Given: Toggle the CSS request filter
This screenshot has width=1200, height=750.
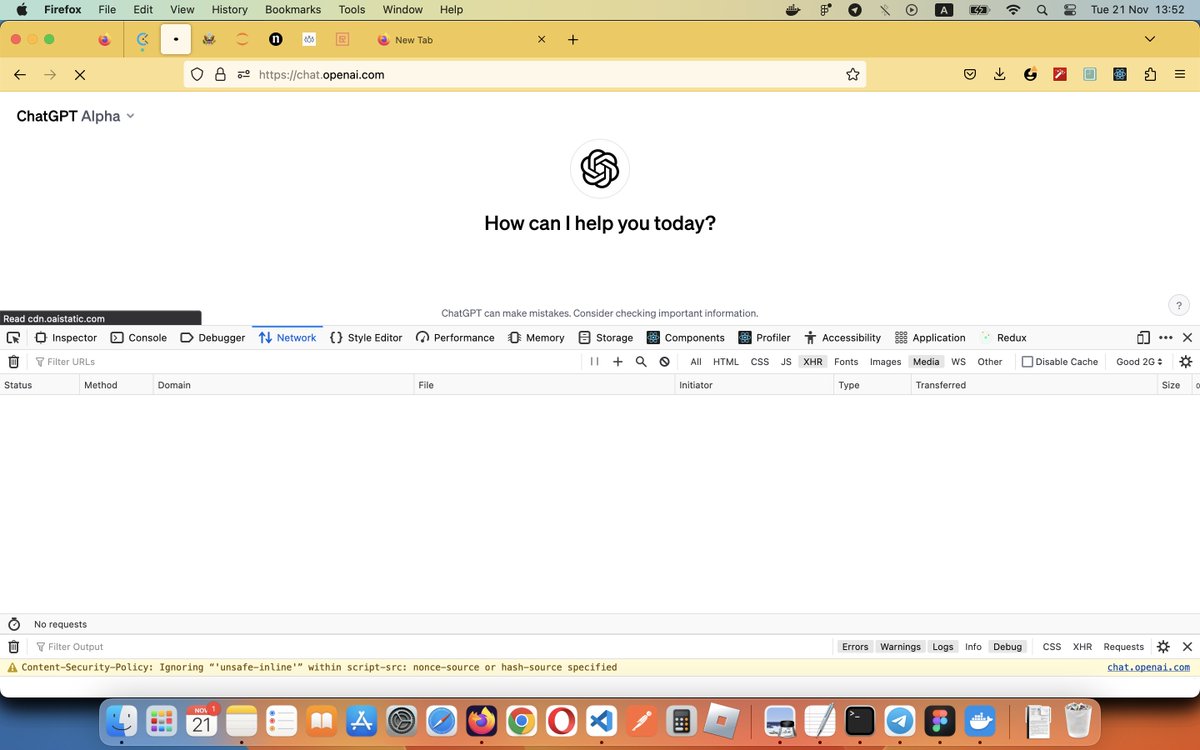Looking at the screenshot, I should [x=760, y=362].
